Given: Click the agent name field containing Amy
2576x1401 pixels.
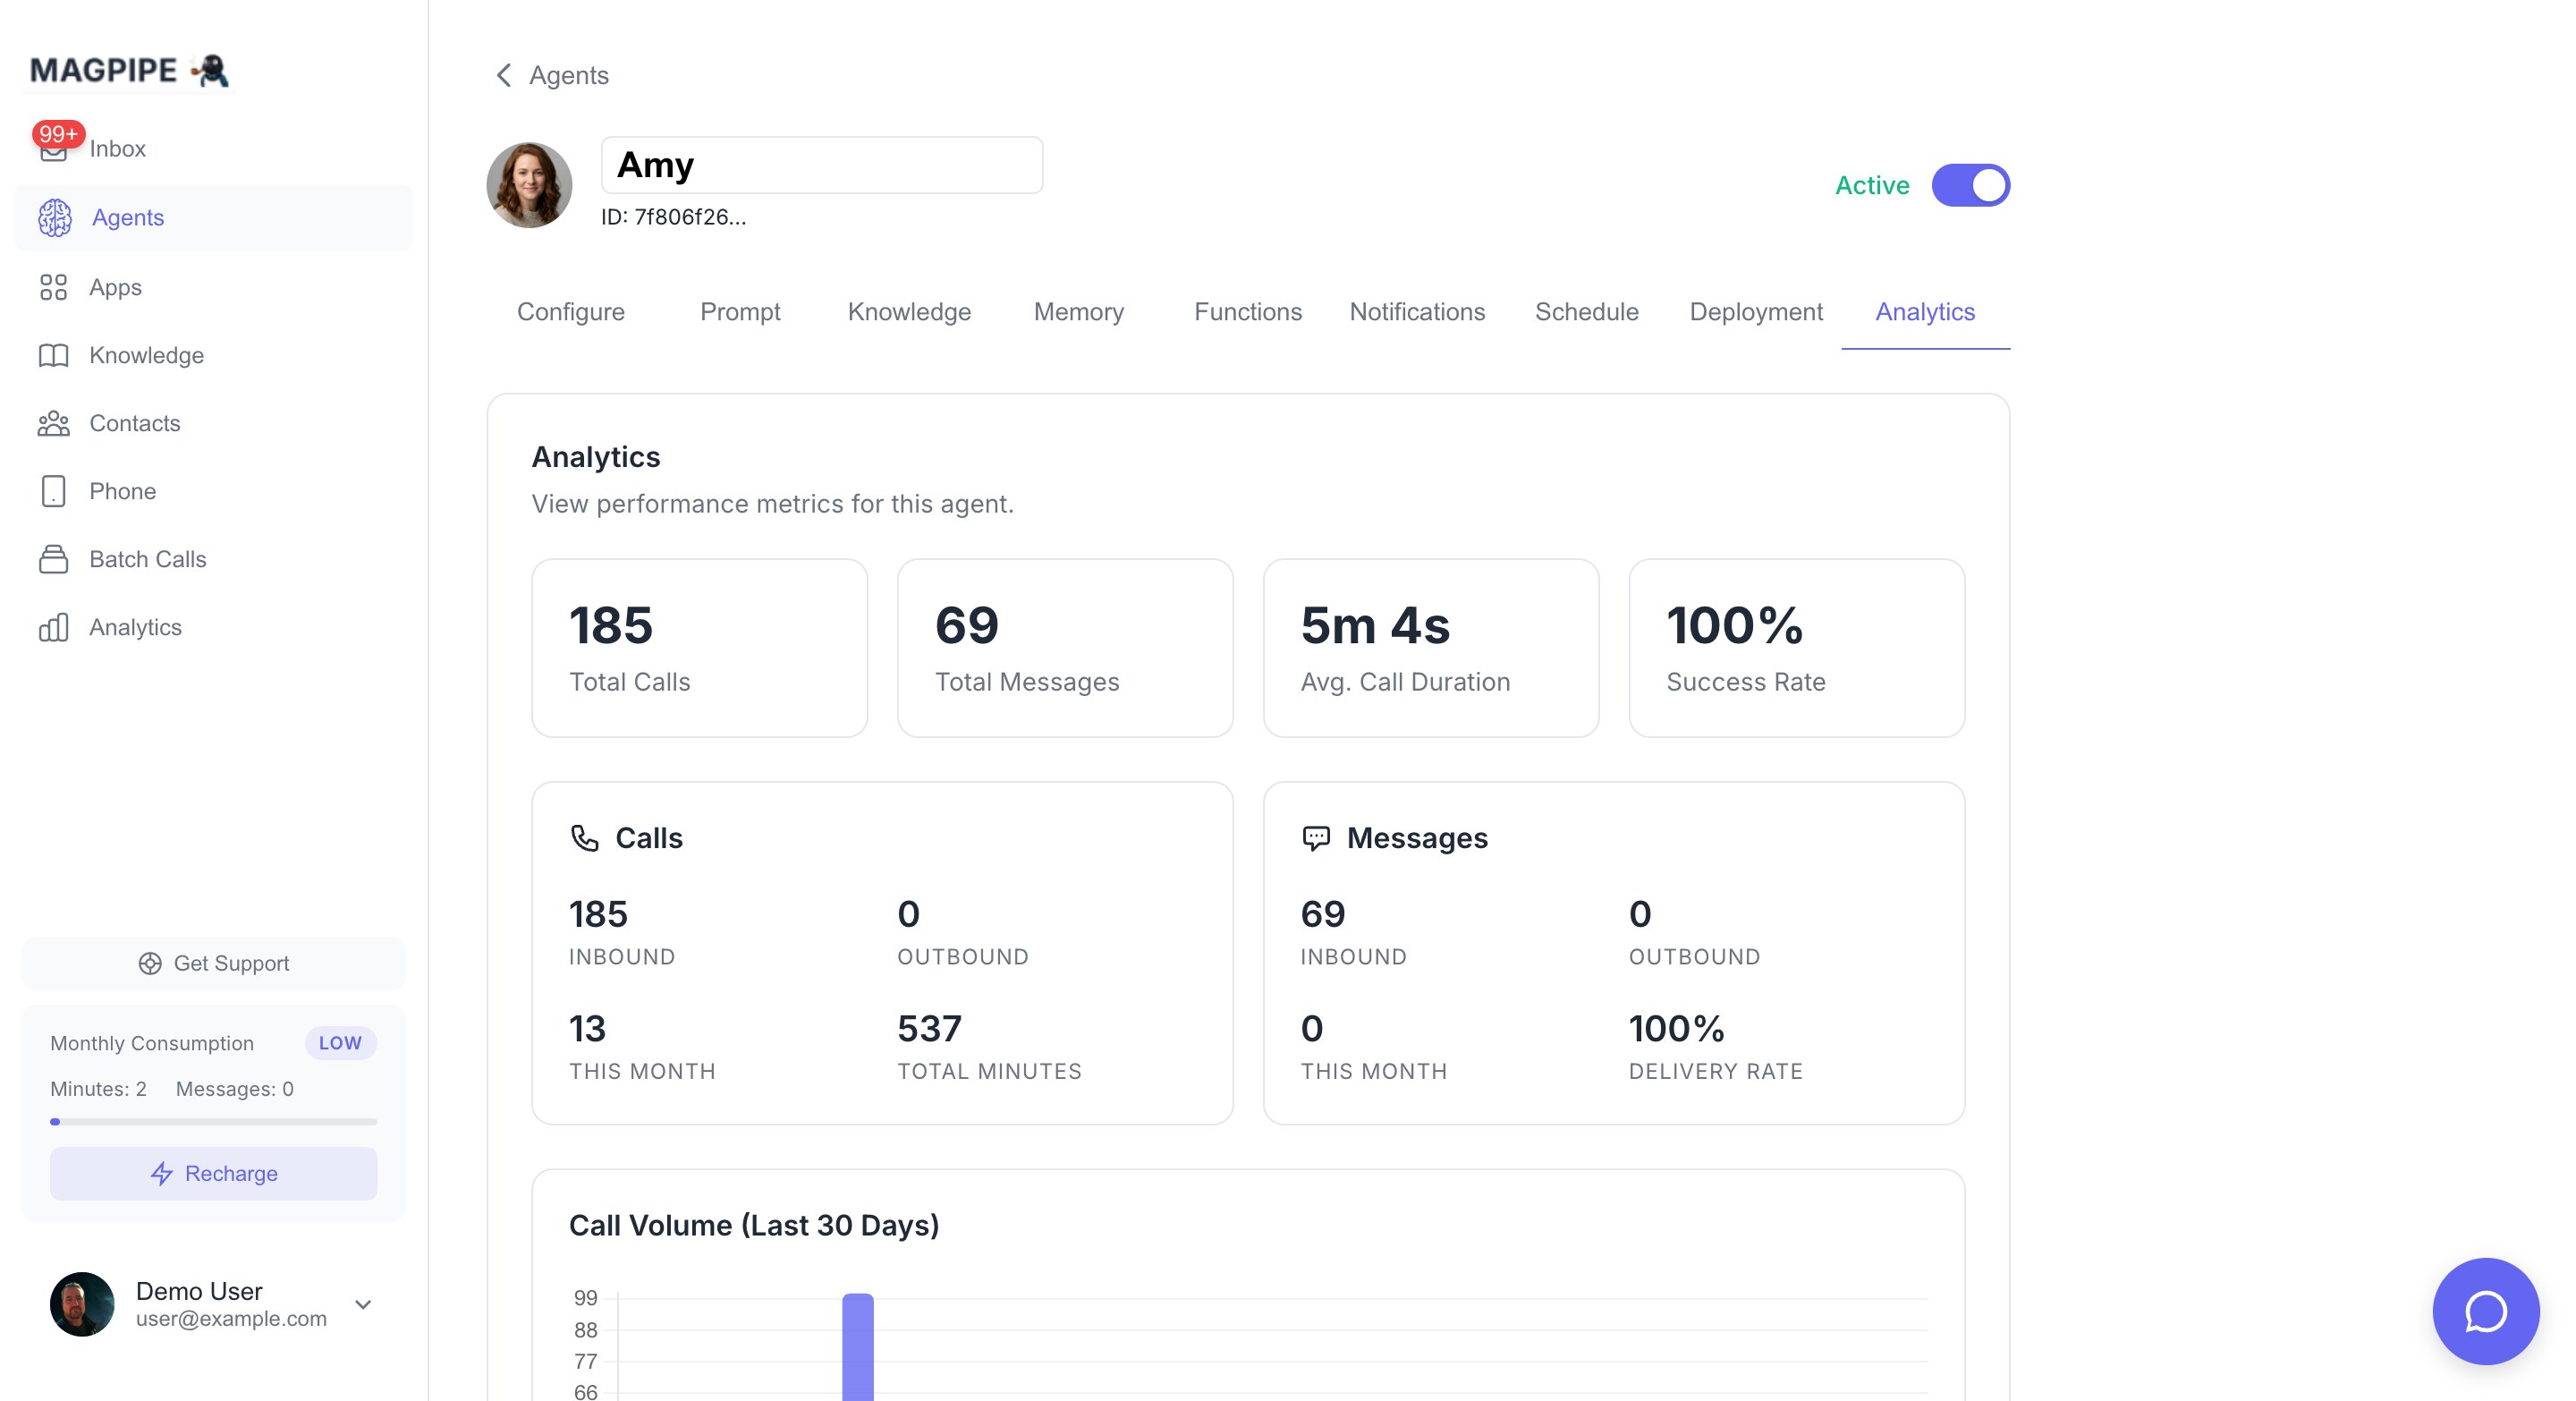Looking at the screenshot, I should 822,165.
